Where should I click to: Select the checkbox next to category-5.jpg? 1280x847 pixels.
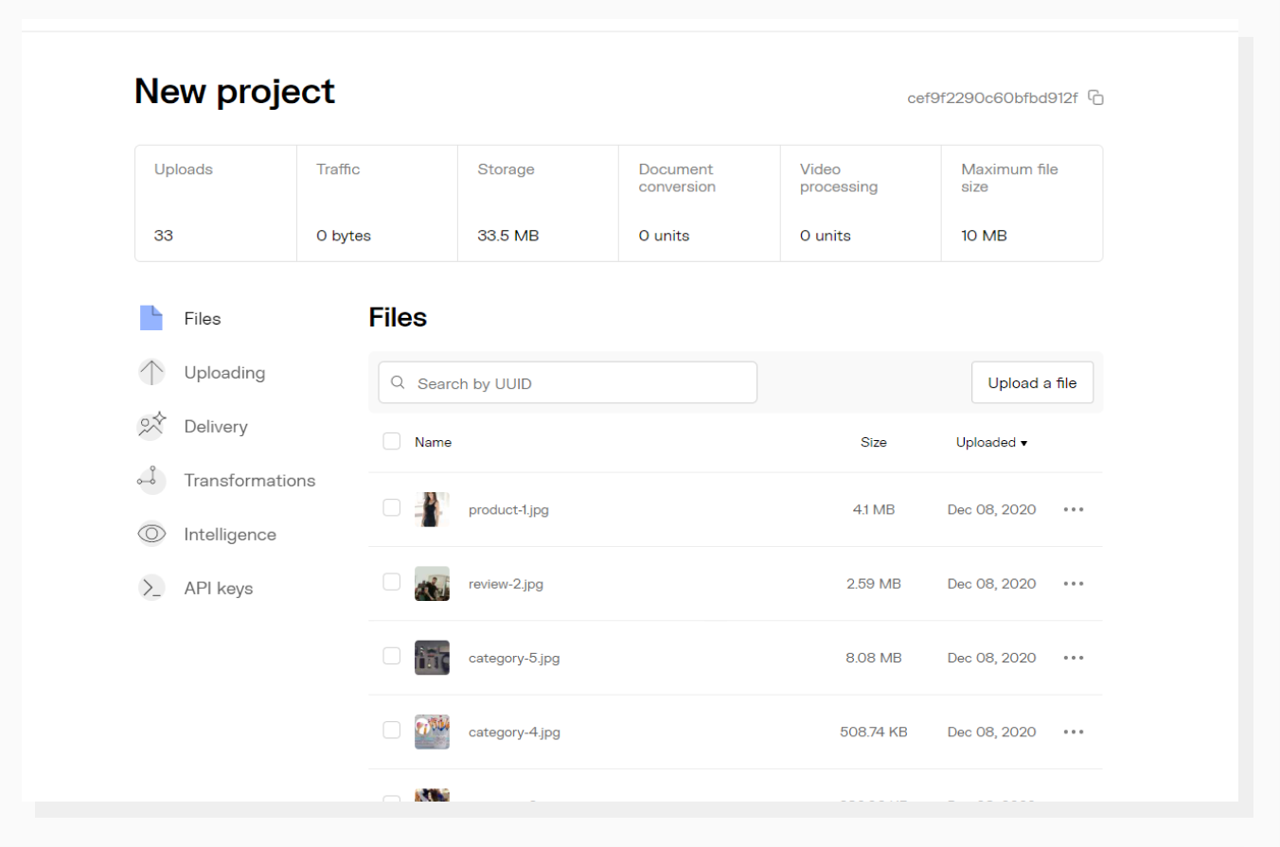tap(391, 657)
